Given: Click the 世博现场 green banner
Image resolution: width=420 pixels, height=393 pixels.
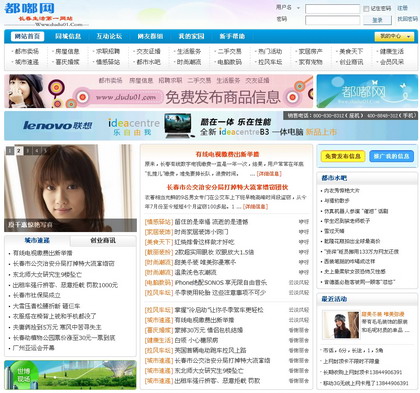Looking at the screenshot, I should [70, 375].
